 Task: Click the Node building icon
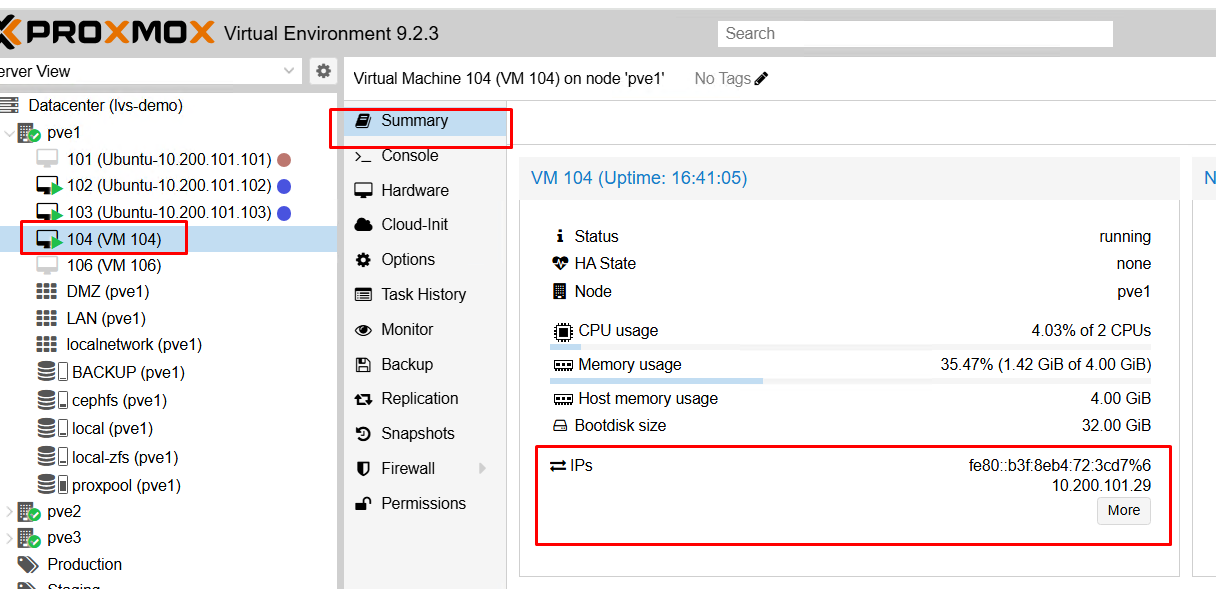[559, 291]
